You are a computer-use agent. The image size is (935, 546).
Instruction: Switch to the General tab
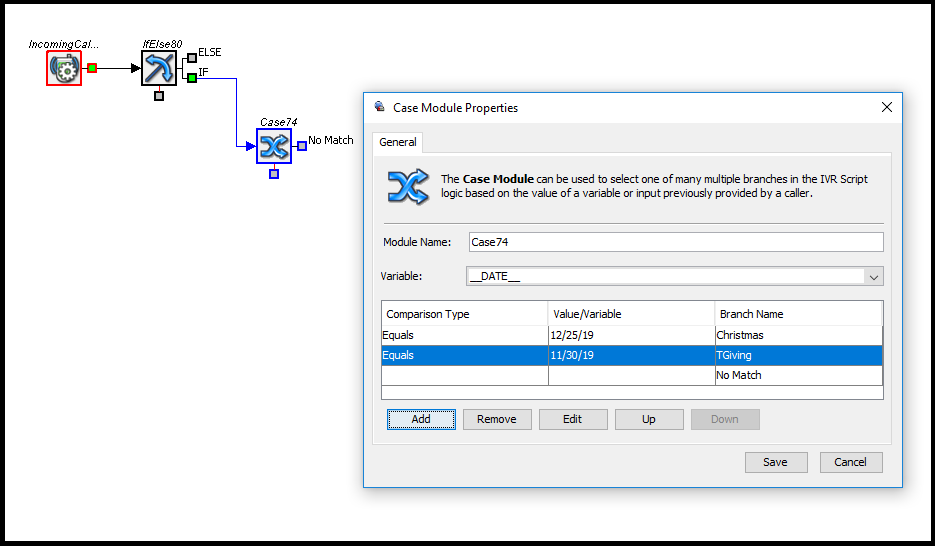point(398,142)
